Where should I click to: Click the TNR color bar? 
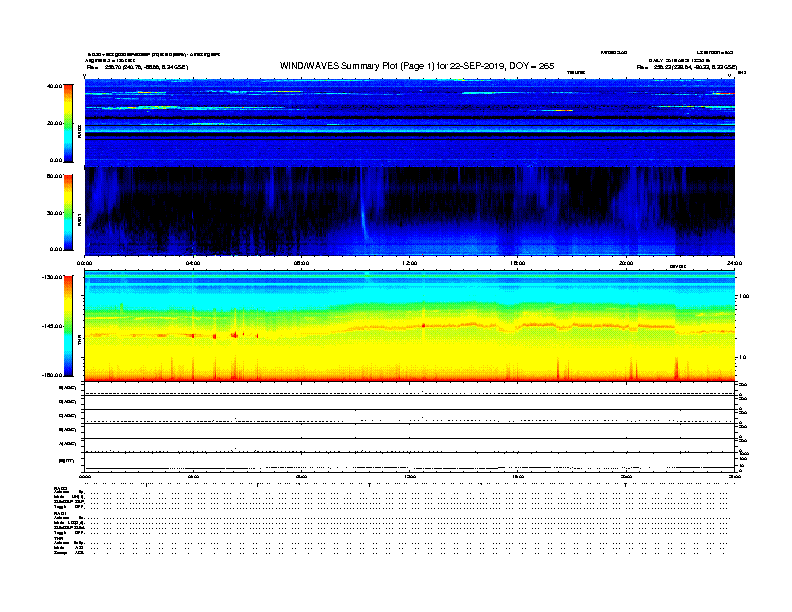pos(68,326)
